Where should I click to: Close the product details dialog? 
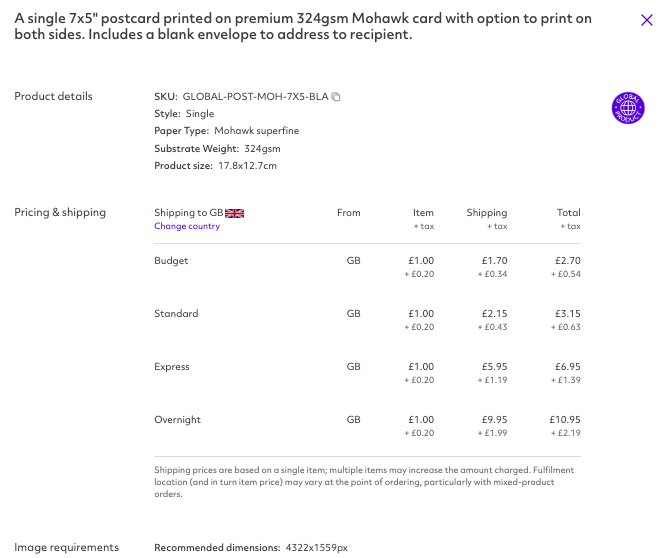point(646,20)
